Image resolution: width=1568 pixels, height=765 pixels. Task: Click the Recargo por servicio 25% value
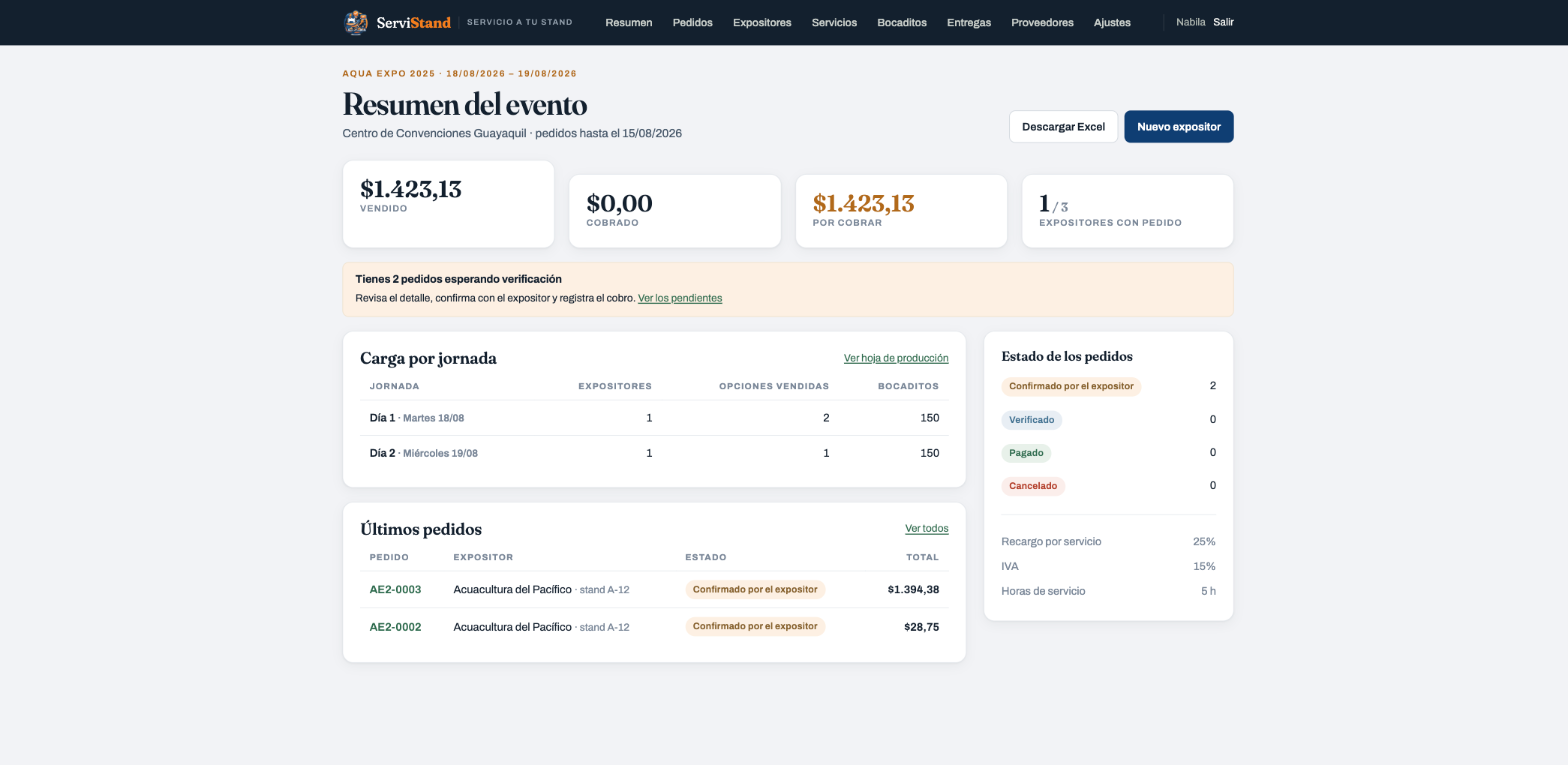[x=1204, y=542]
